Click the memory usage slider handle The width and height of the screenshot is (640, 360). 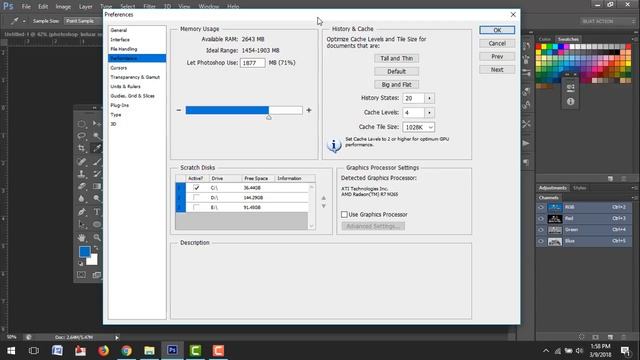[269, 117]
